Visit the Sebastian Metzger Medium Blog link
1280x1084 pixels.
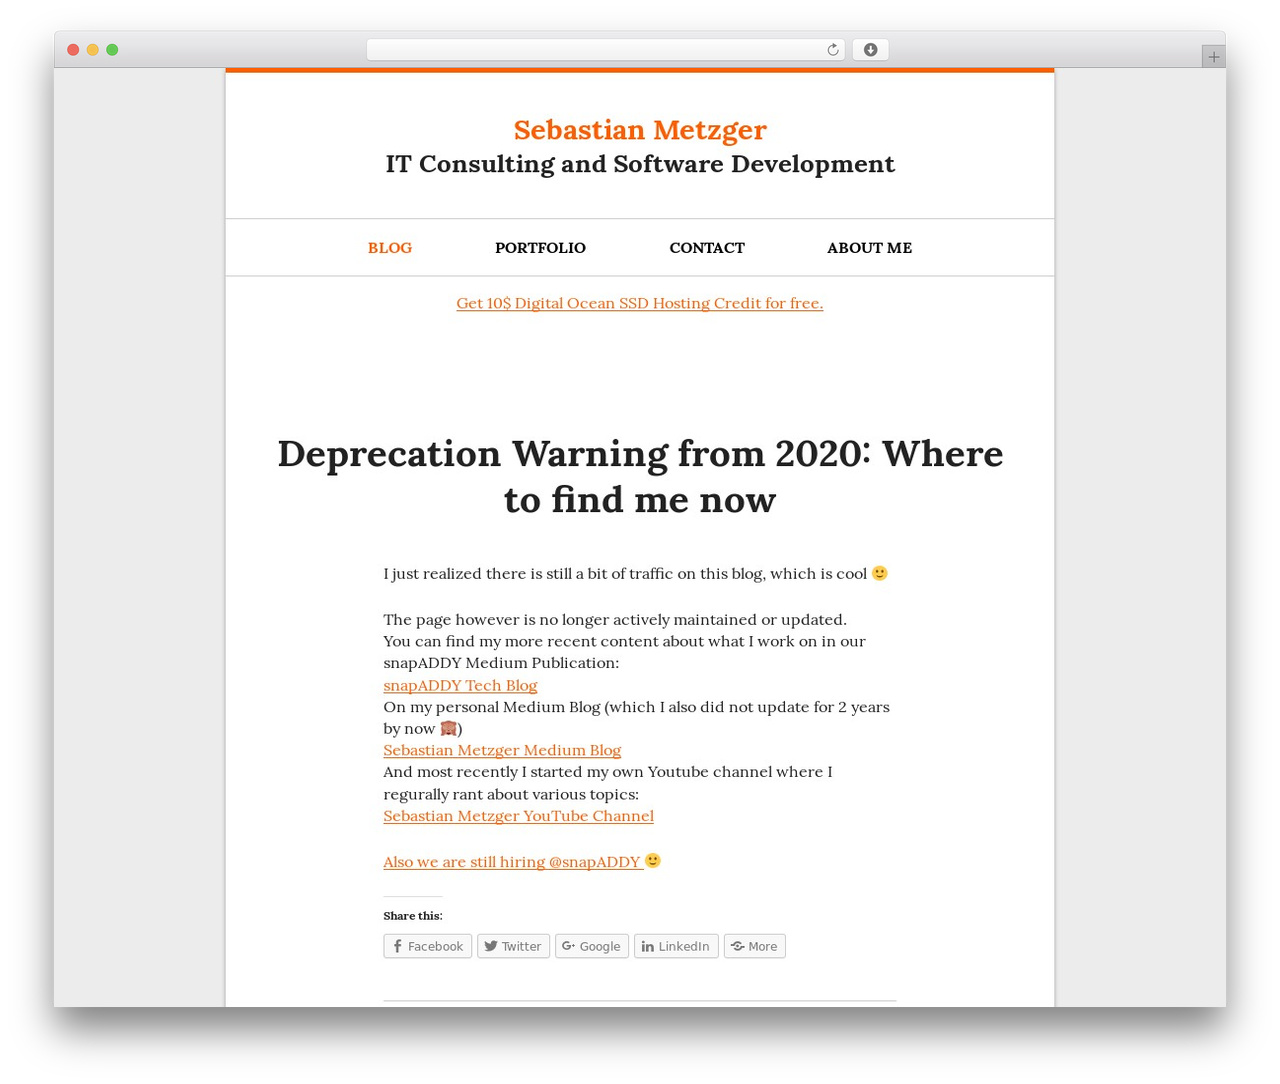coord(502,750)
